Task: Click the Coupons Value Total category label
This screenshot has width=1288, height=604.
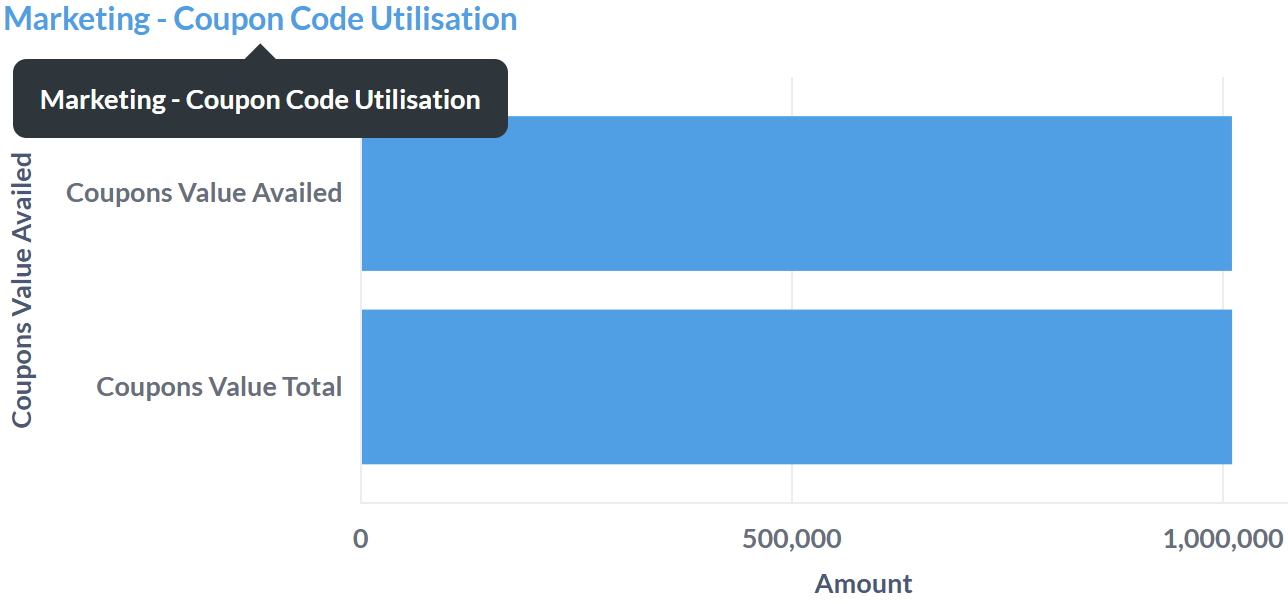Action: (219, 387)
